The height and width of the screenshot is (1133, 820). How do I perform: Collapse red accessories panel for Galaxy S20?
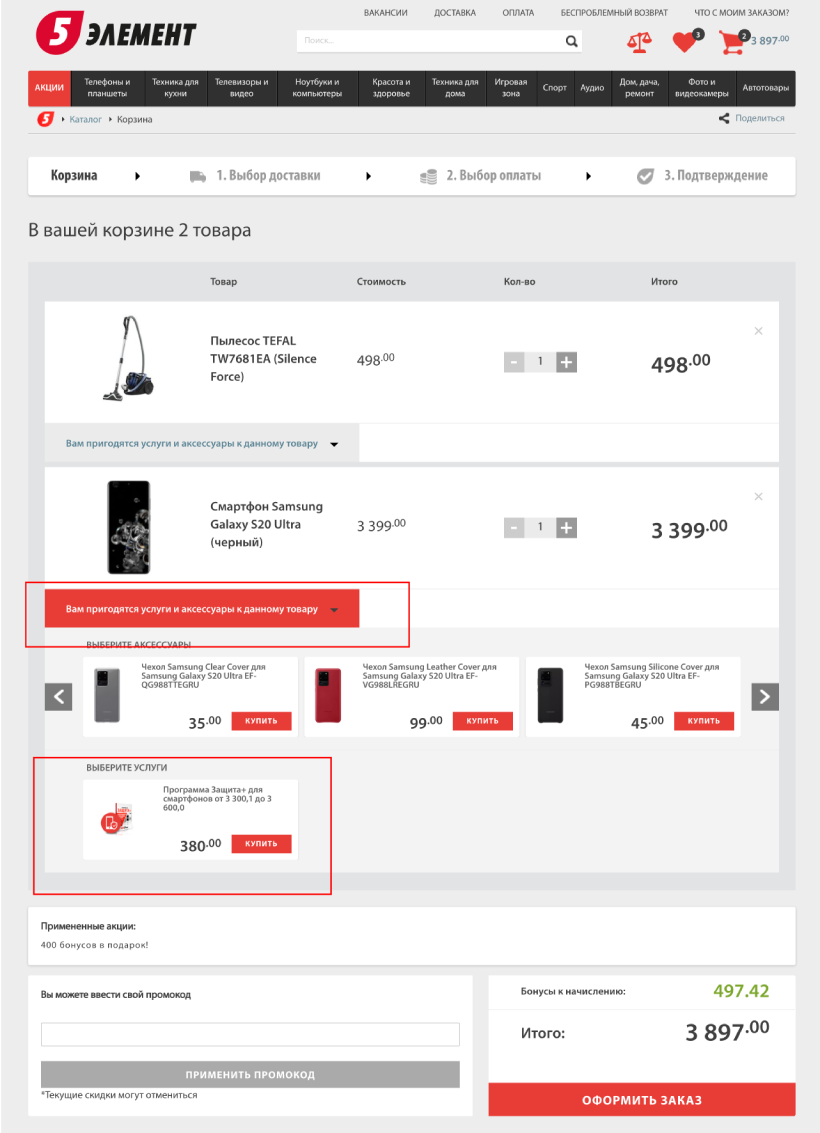coord(202,609)
